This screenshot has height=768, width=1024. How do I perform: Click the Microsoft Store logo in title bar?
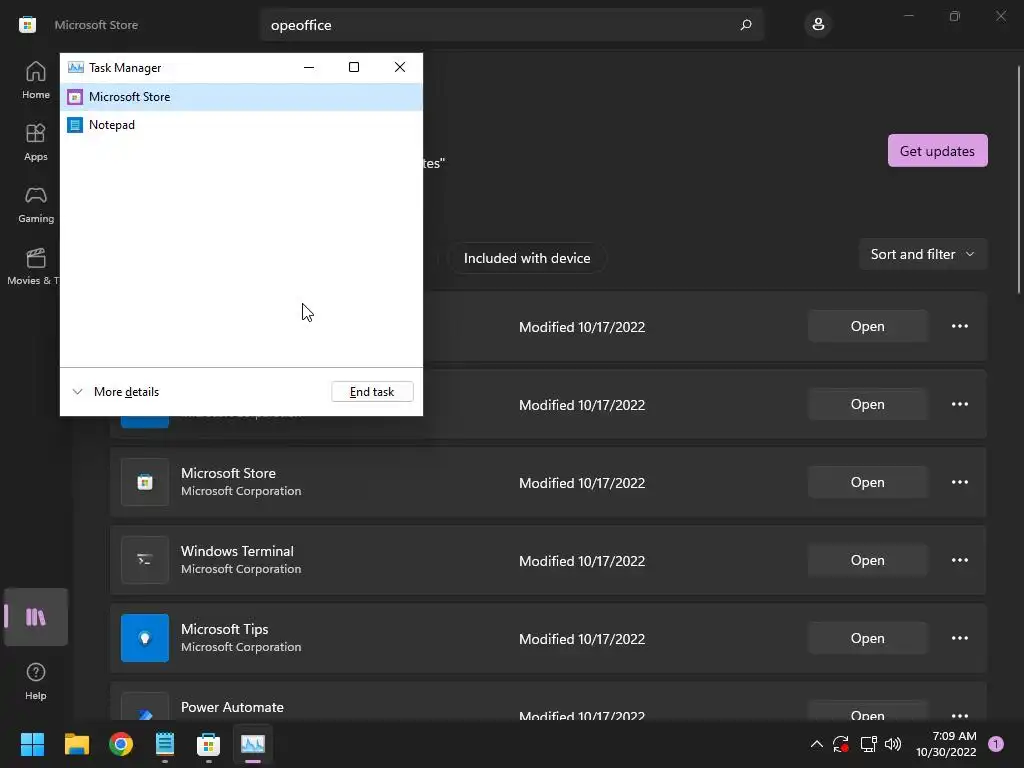pos(27,25)
